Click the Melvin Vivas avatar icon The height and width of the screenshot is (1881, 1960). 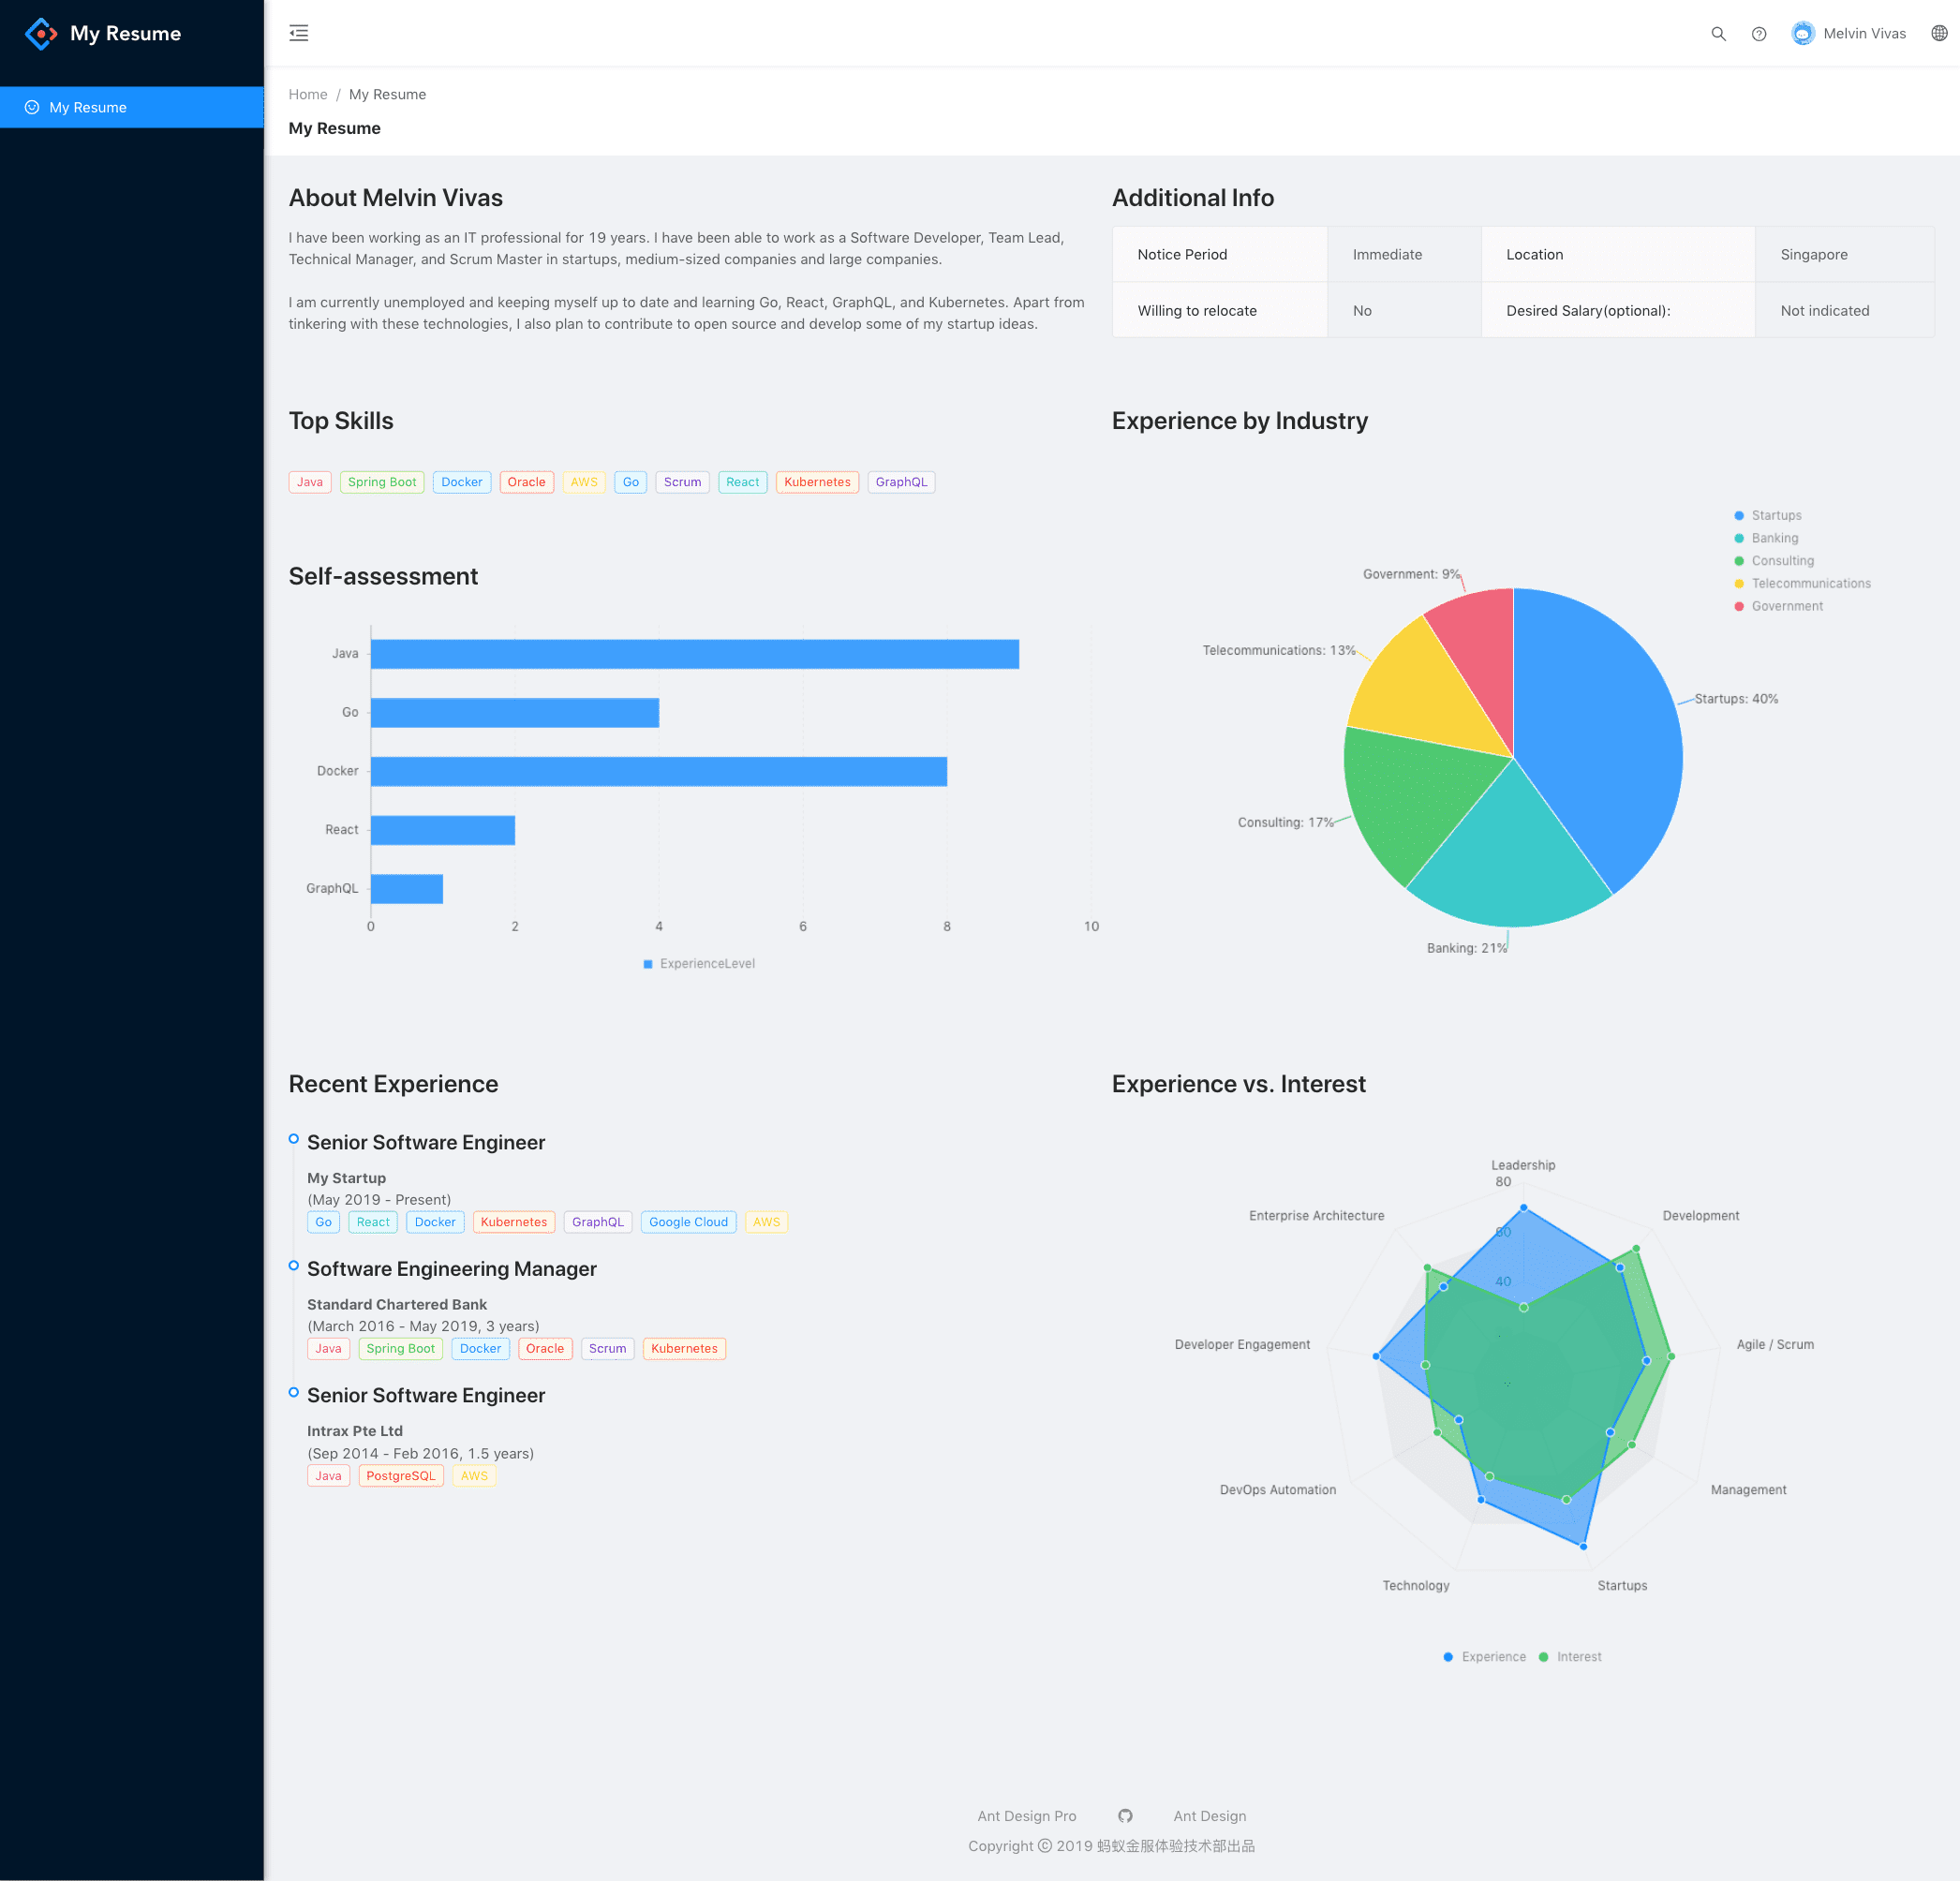[x=1802, y=33]
